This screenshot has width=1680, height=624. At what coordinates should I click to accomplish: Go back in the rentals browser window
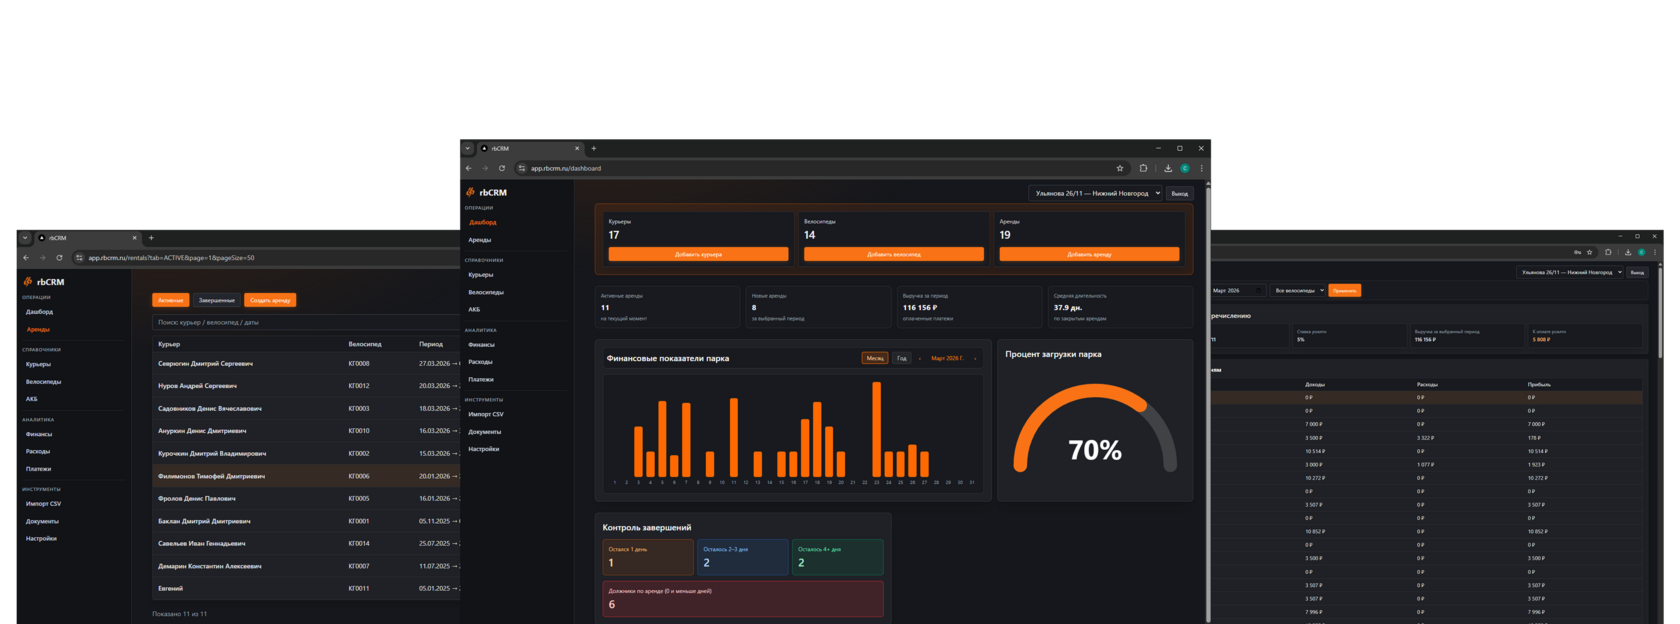25,258
